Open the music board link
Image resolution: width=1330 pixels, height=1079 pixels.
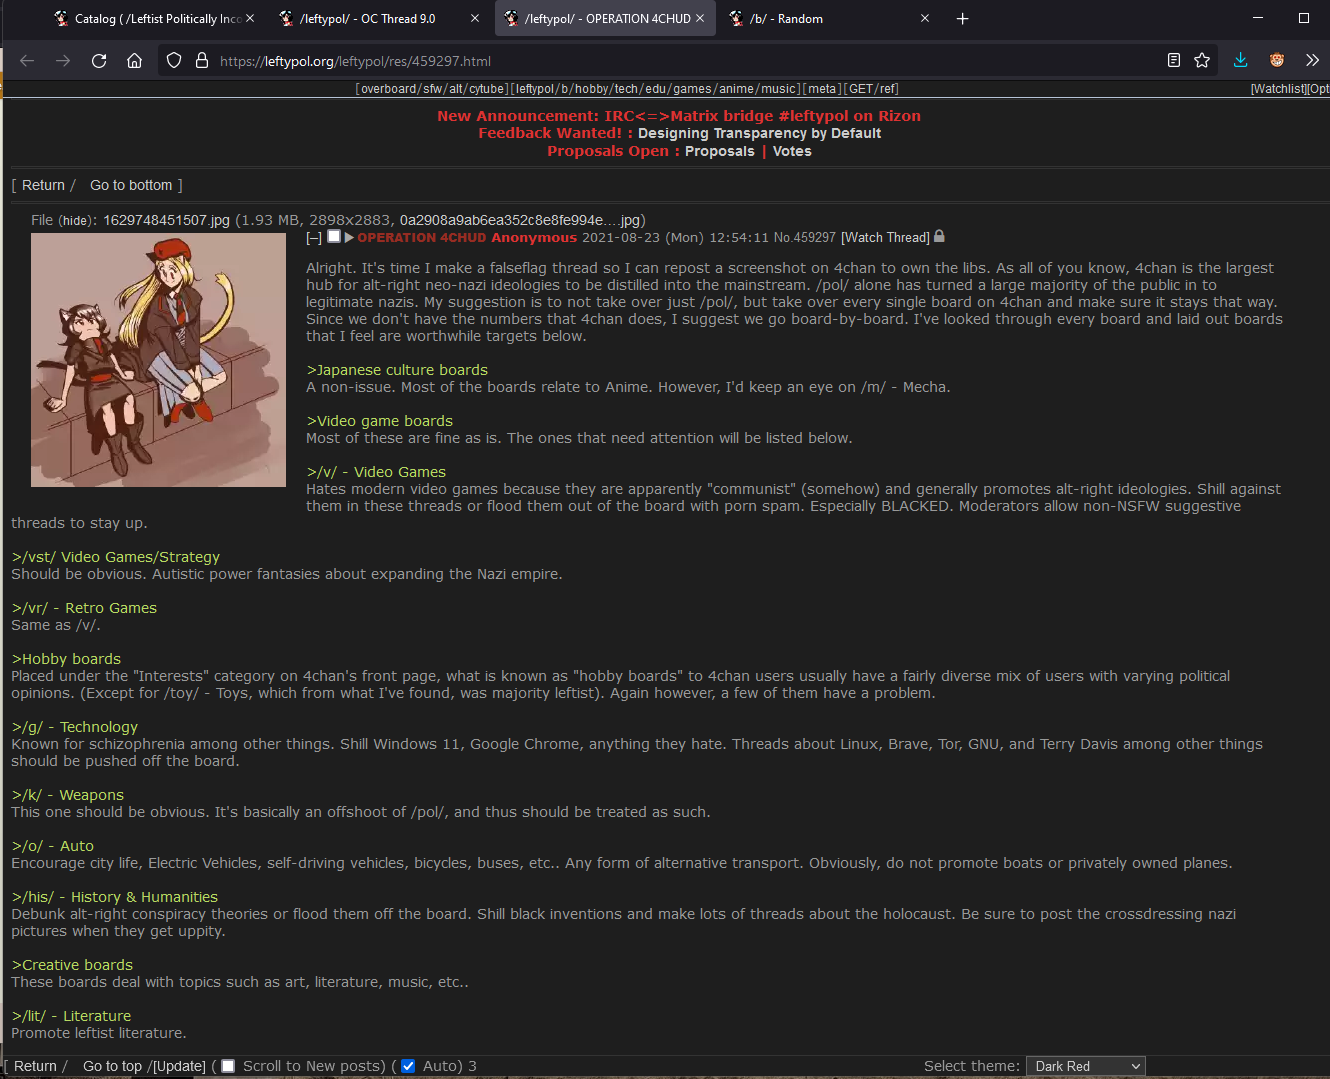779,89
